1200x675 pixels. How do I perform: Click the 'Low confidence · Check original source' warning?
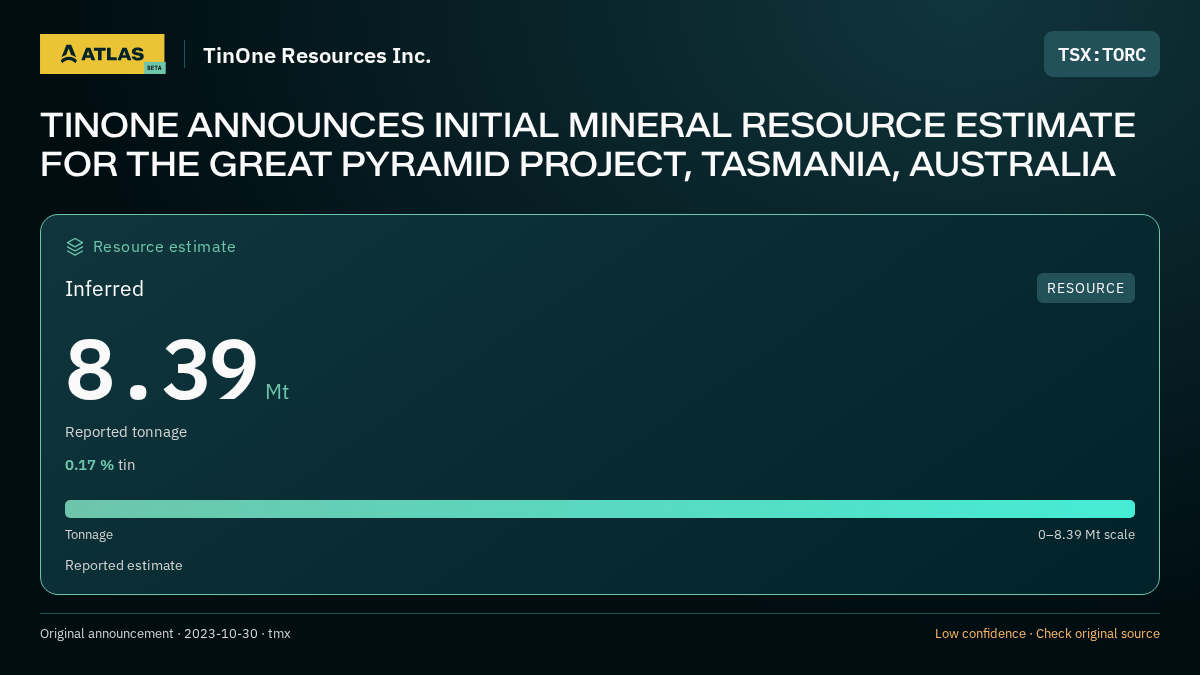(x=1047, y=634)
